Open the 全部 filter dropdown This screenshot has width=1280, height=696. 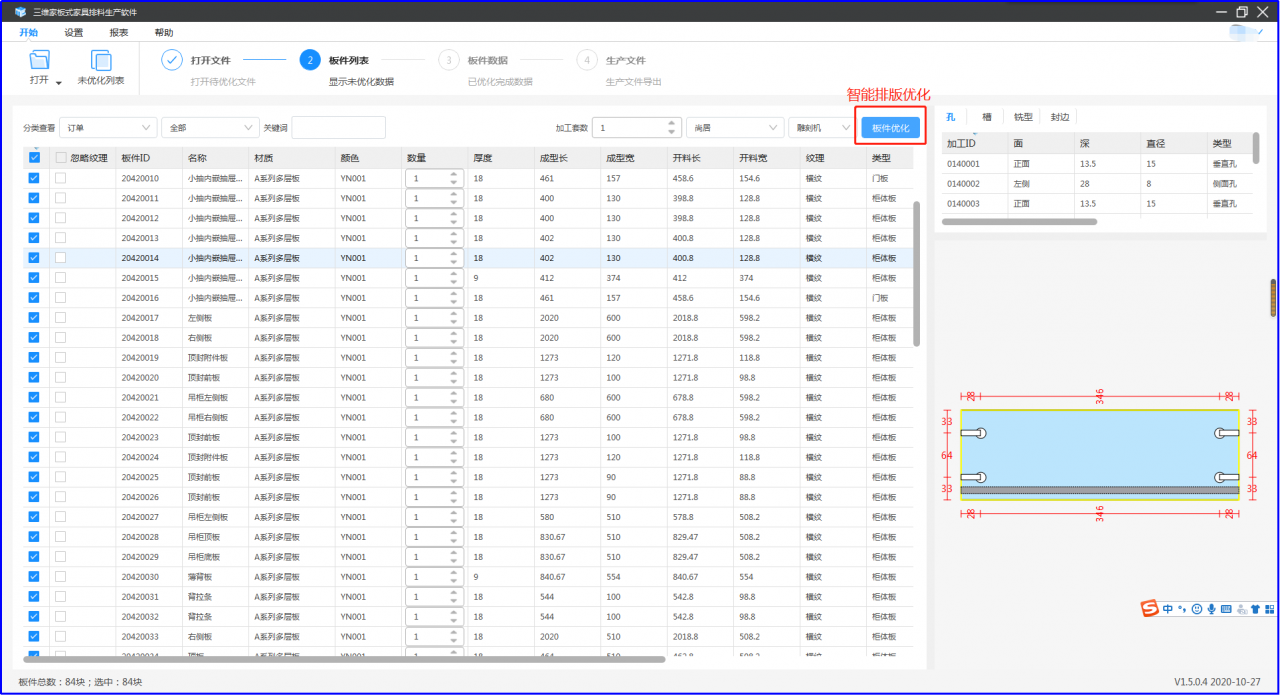[x=210, y=128]
